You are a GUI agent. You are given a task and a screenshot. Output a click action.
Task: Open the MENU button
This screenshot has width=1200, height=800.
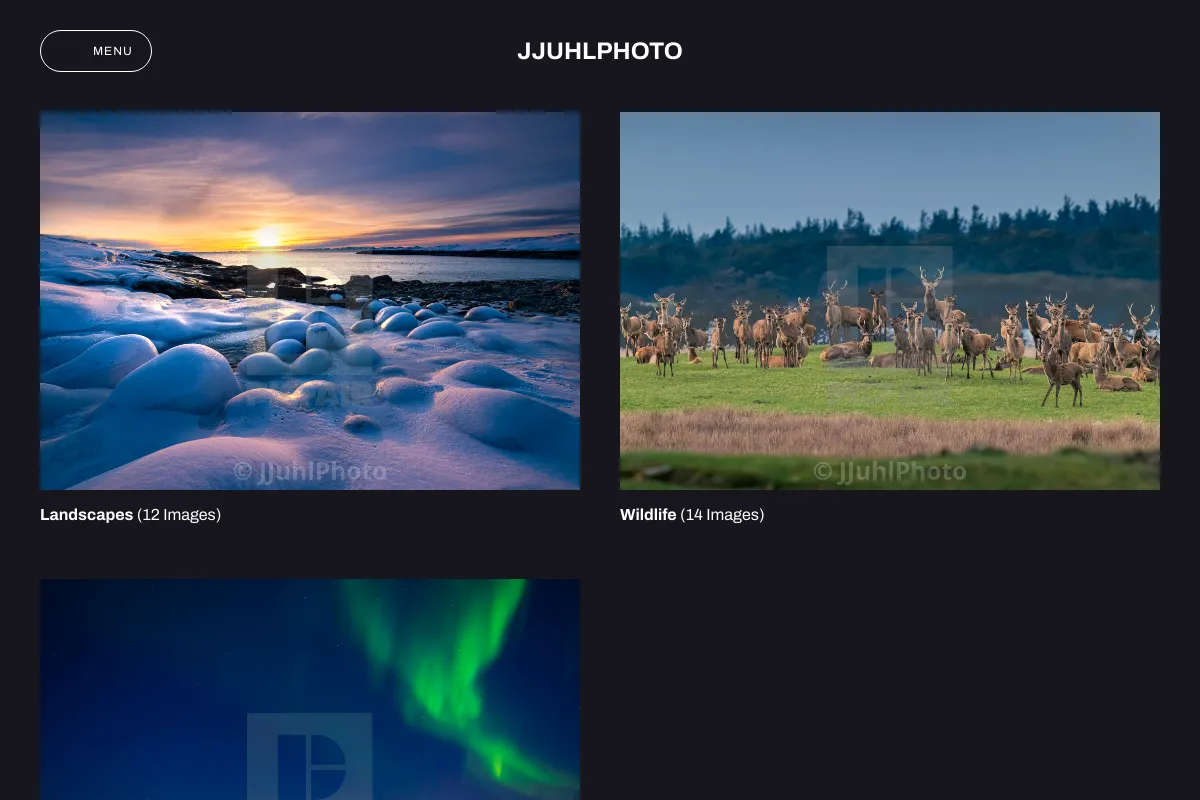coord(96,51)
